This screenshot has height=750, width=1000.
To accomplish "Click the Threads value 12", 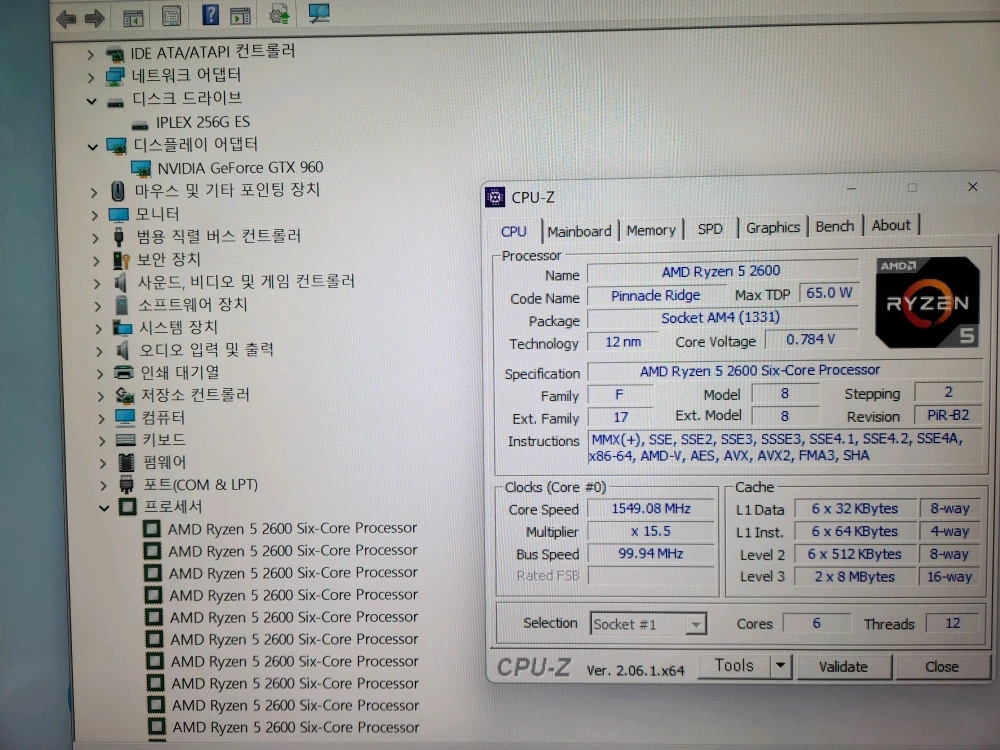I will [x=953, y=623].
